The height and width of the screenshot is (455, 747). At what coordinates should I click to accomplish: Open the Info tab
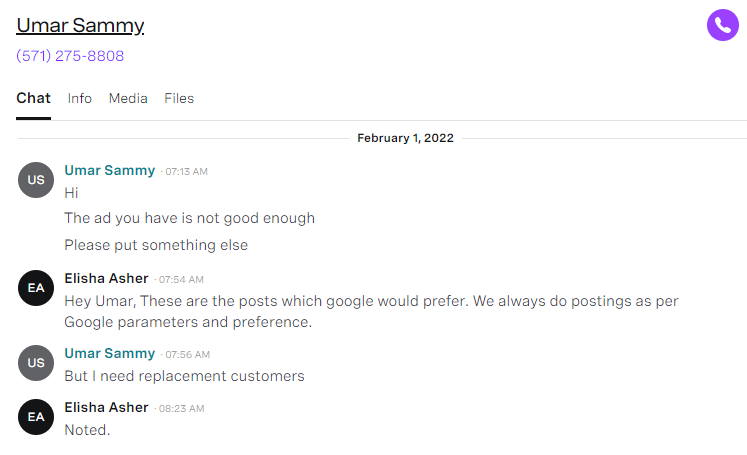80,98
